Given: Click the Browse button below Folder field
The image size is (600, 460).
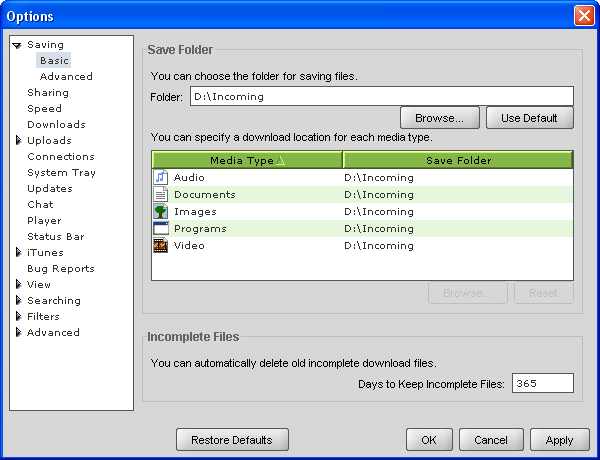Looking at the screenshot, I should [x=440, y=118].
